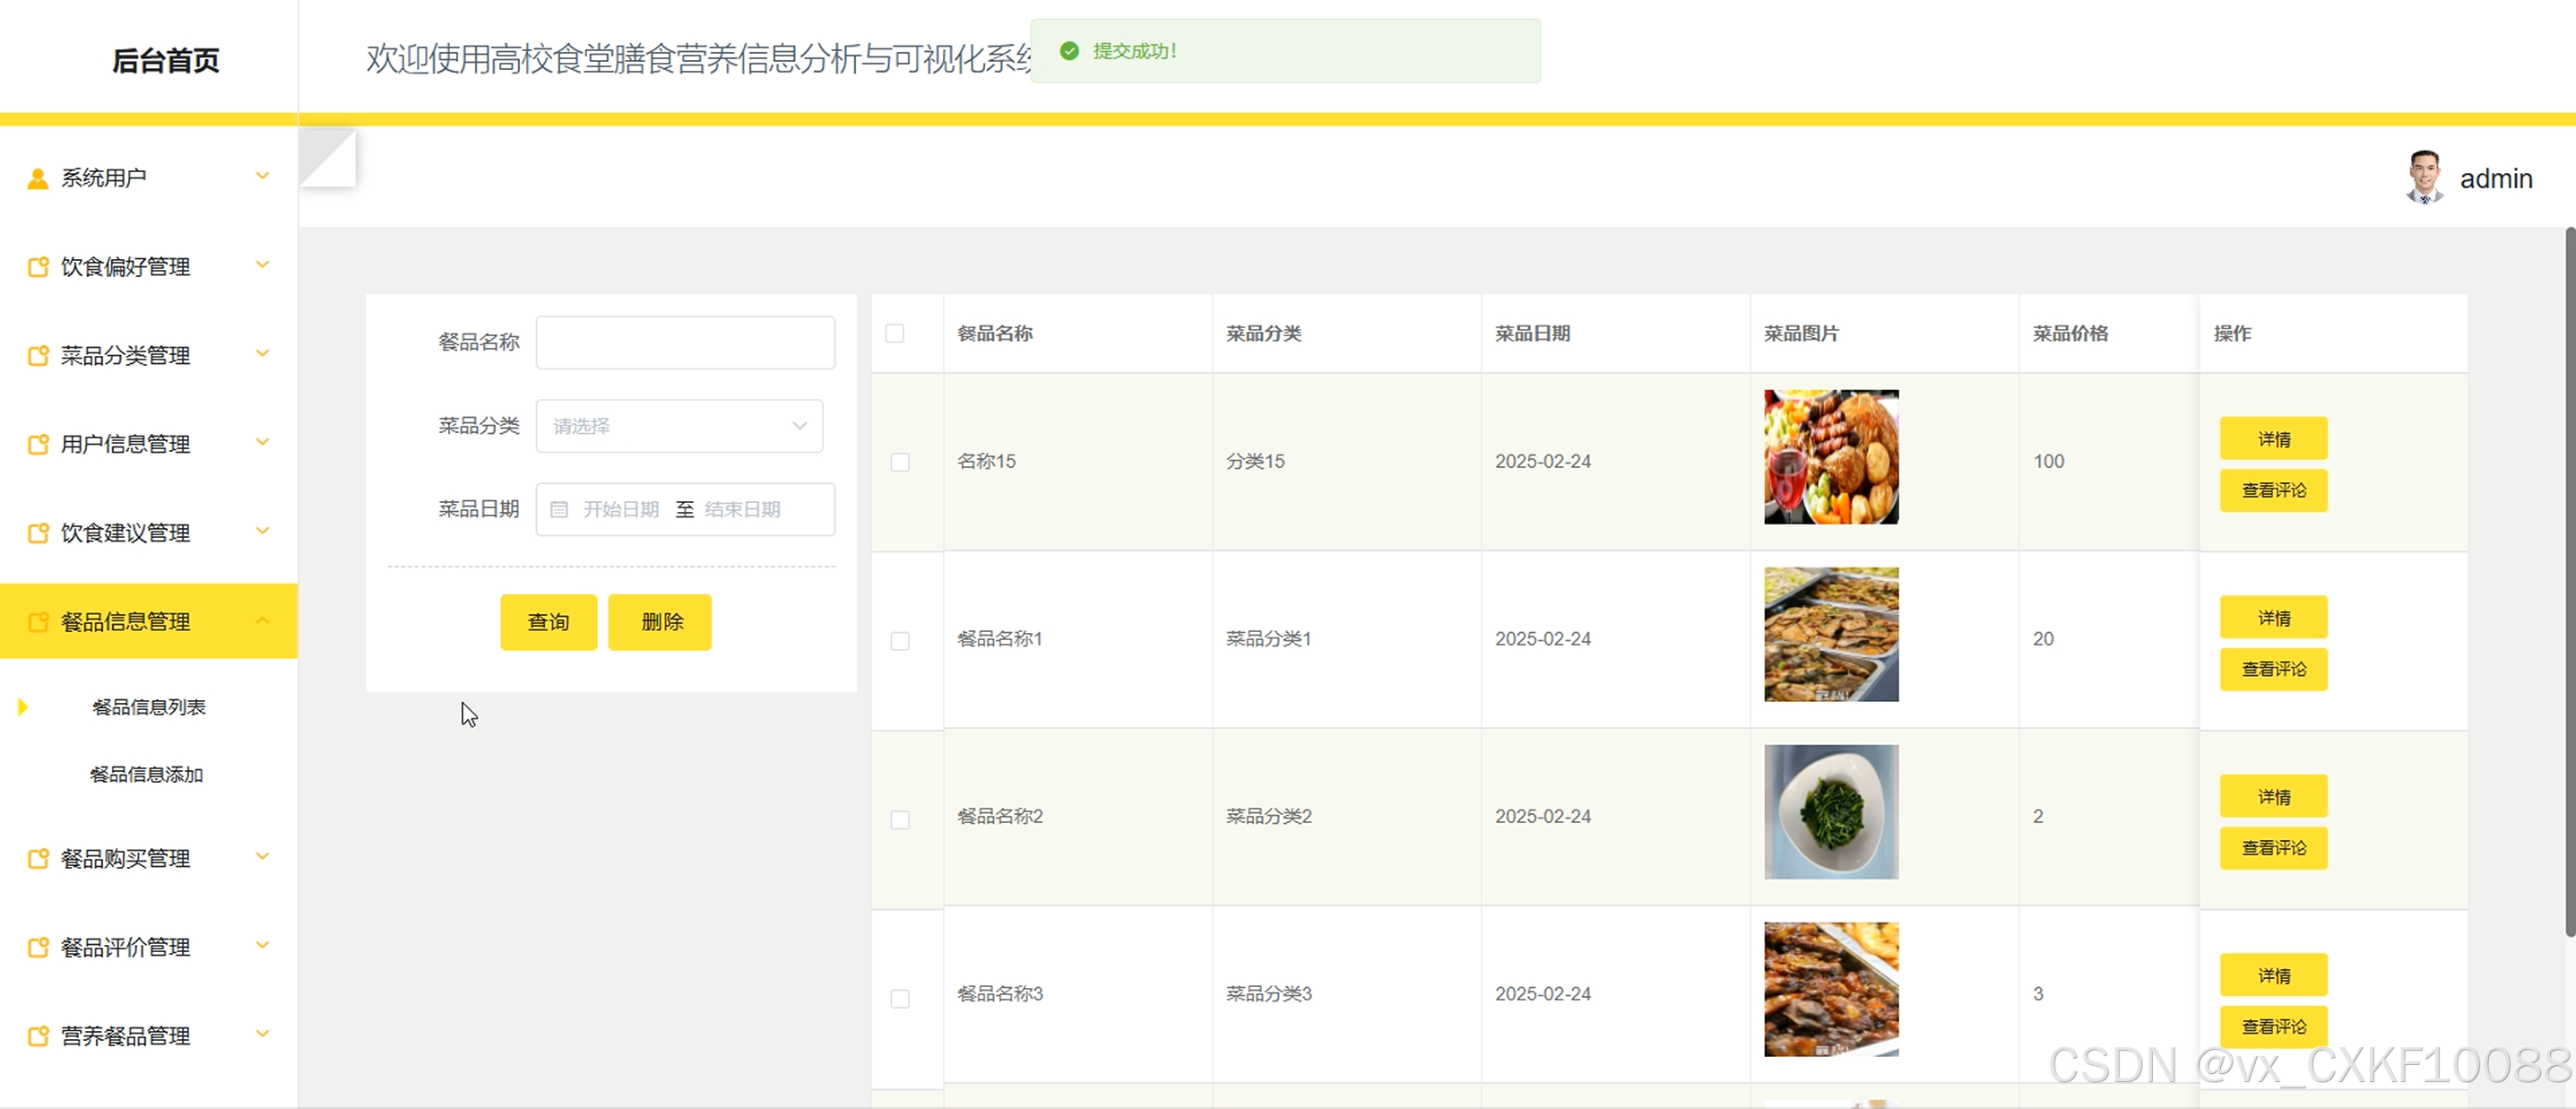Click 查看评论 for 餐品名称1 row
Image resolution: width=2576 pixels, height=1109 pixels.
(2273, 670)
